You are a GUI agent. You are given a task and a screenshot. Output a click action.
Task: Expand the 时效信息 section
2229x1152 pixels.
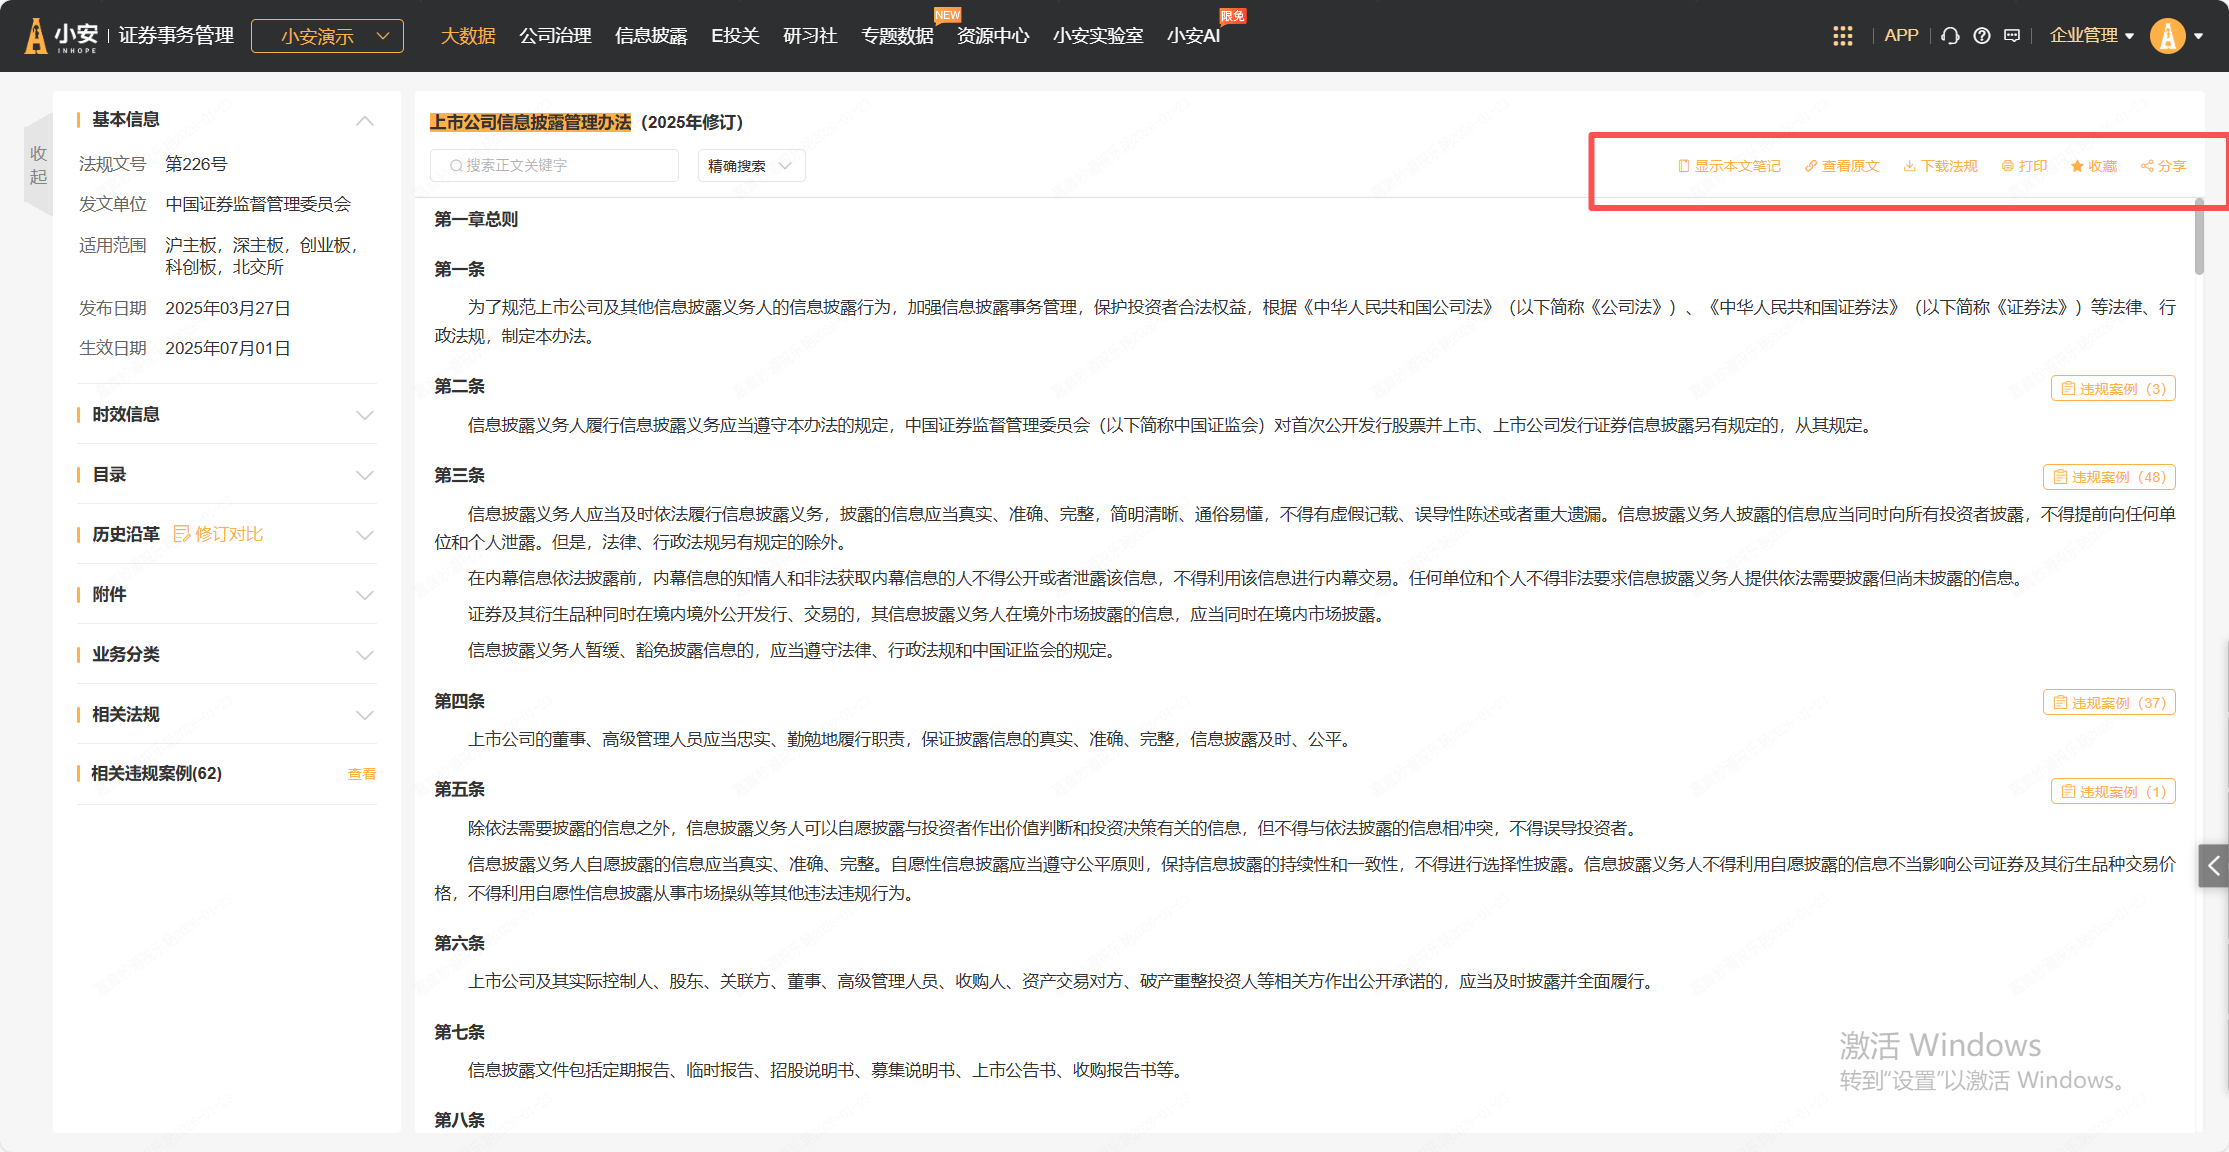364,415
